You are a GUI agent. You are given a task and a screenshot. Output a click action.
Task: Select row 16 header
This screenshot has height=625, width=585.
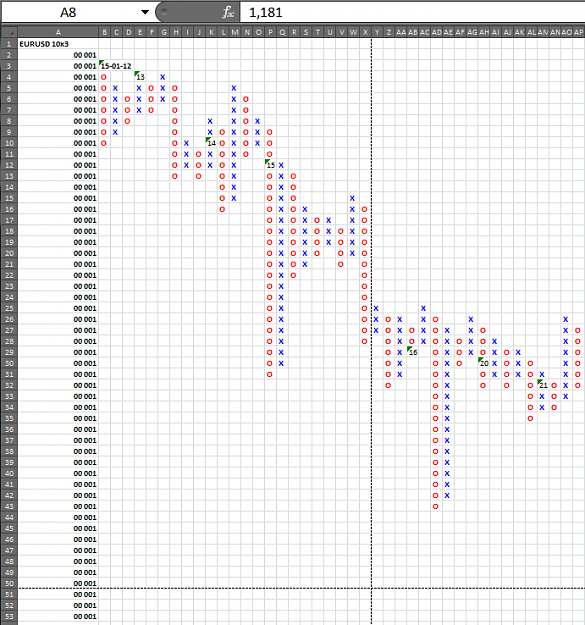coord(10,209)
